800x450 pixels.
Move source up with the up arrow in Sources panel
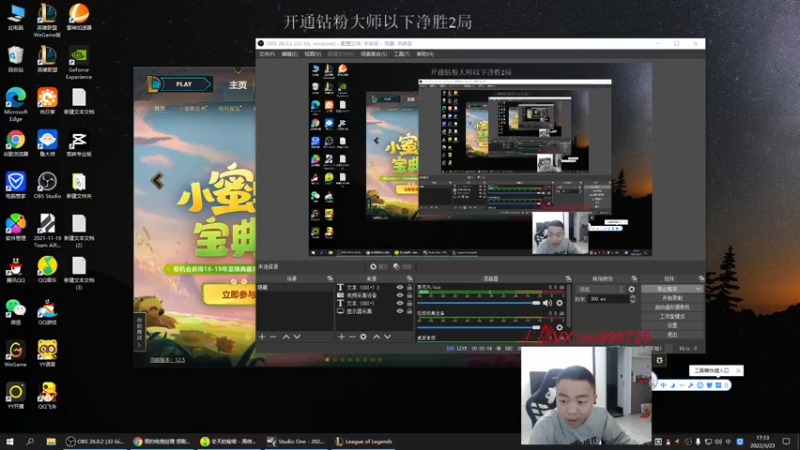pos(377,337)
